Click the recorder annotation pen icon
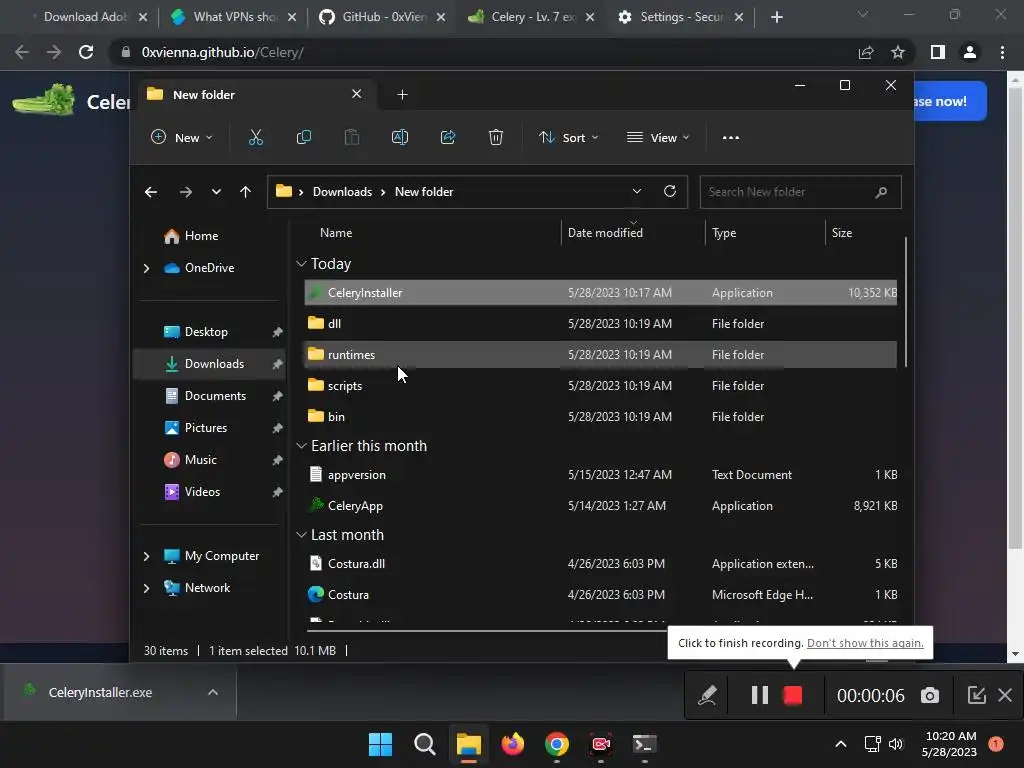Image resolution: width=1024 pixels, height=768 pixels. tap(707, 696)
